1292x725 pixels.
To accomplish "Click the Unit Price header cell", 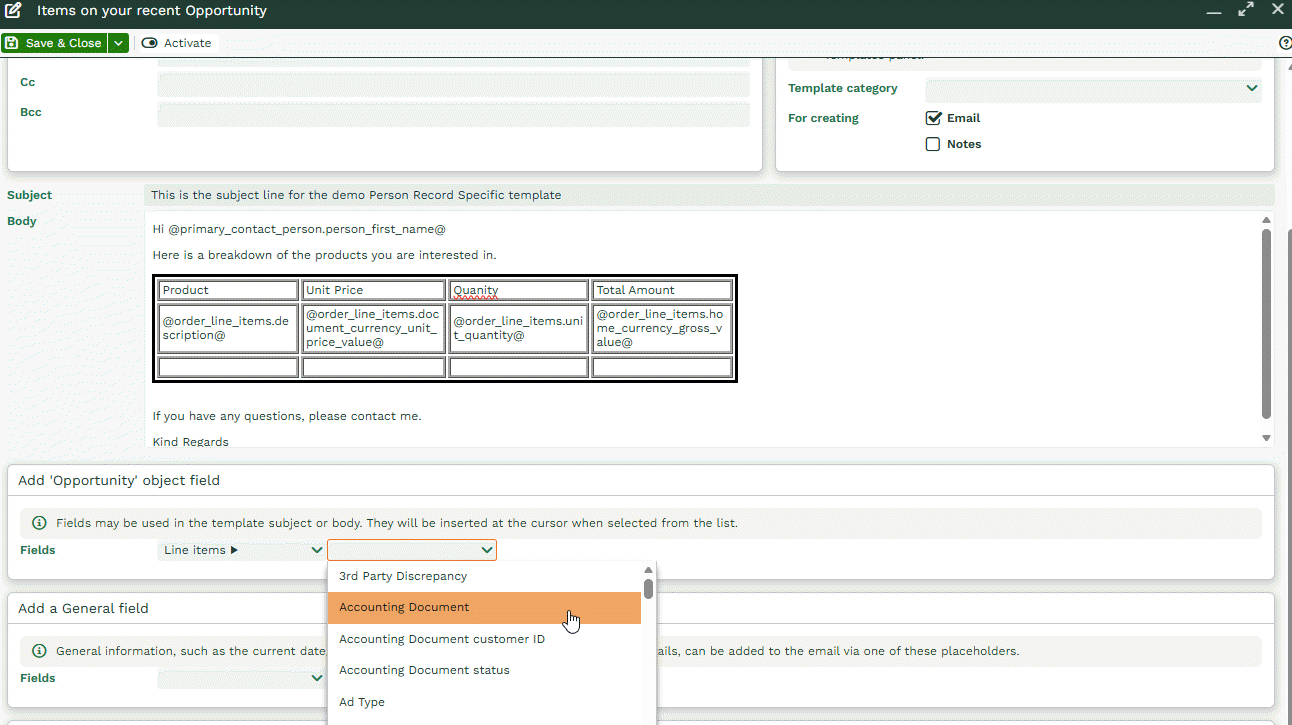I will point(373,290).
